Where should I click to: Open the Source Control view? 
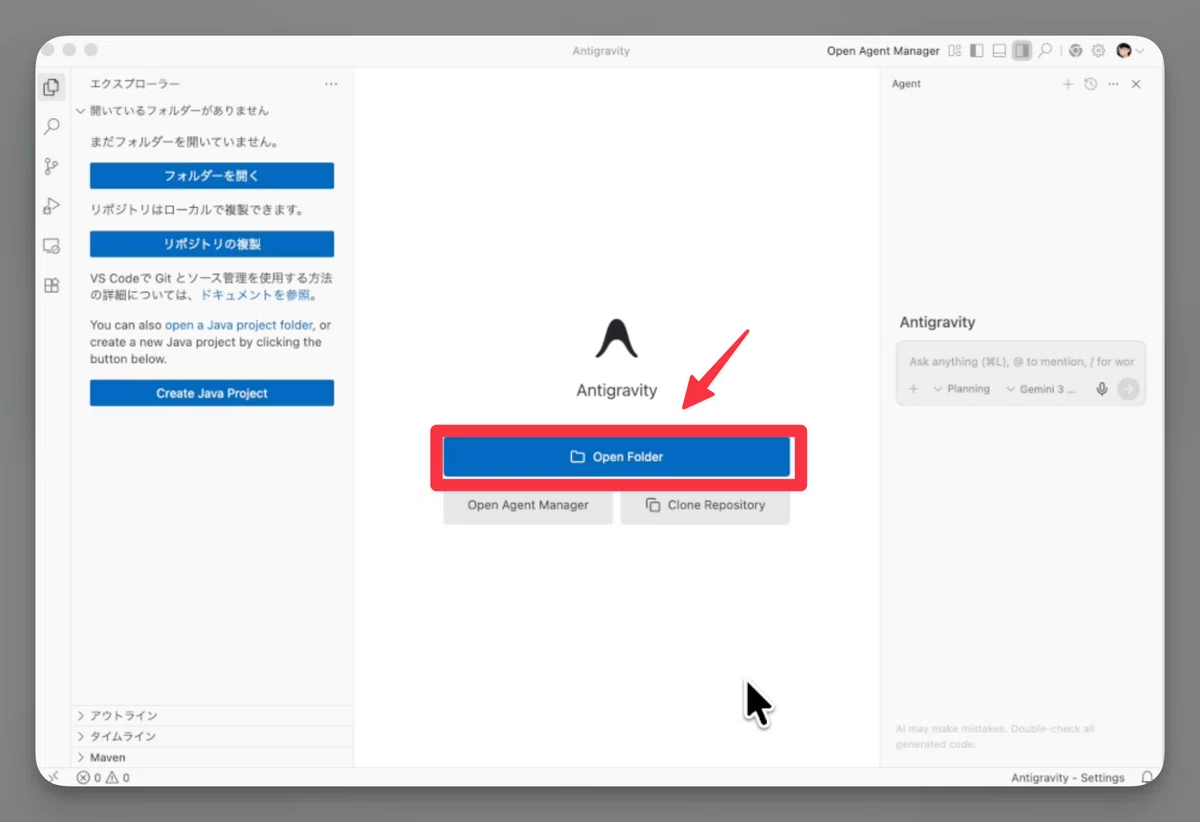point(52,167)
